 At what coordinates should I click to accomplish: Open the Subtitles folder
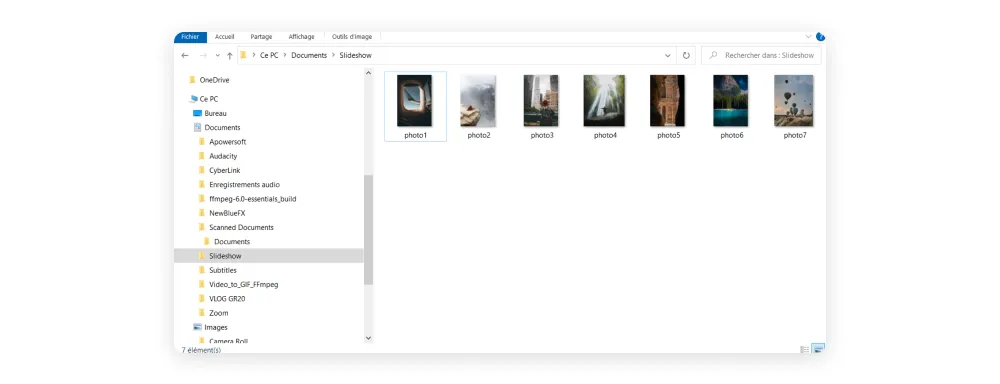[223, 270]
